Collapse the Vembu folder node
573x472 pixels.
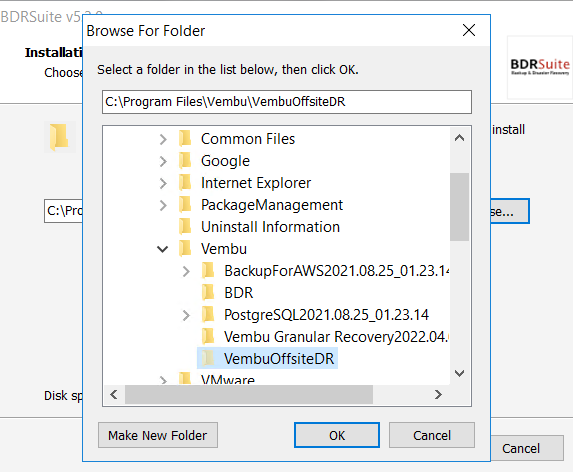[163, 249]
